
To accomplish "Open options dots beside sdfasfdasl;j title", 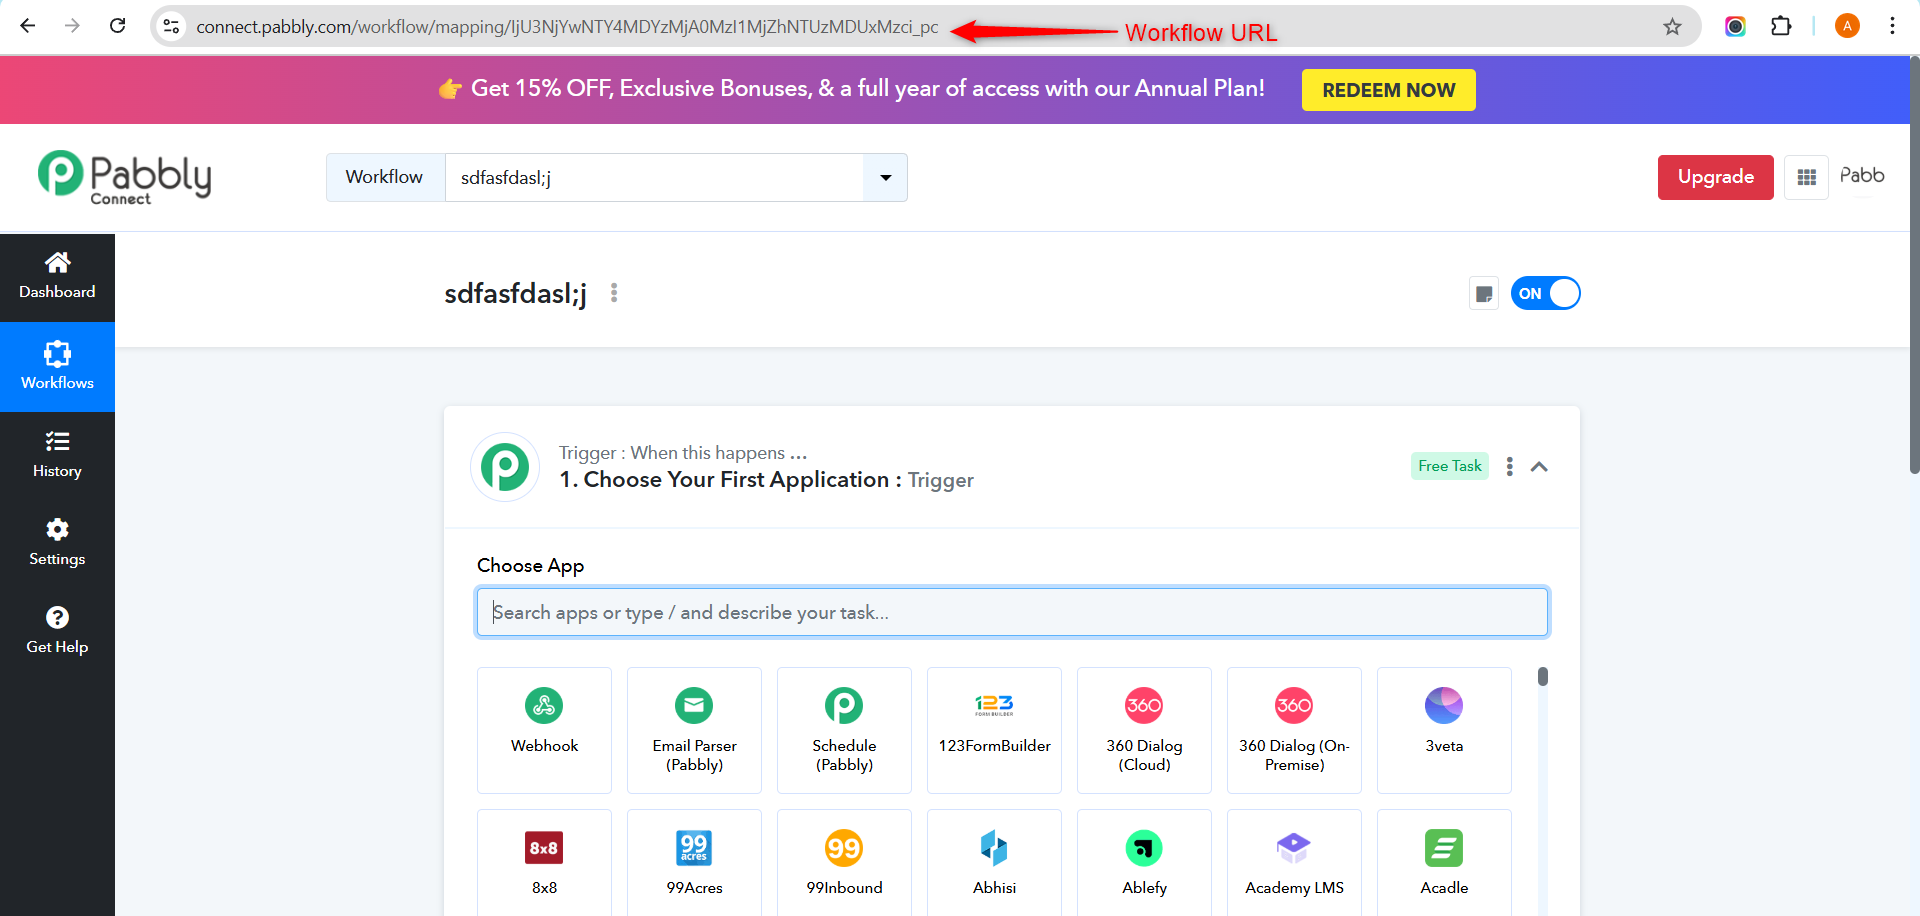I will click(x=614, y=293).
